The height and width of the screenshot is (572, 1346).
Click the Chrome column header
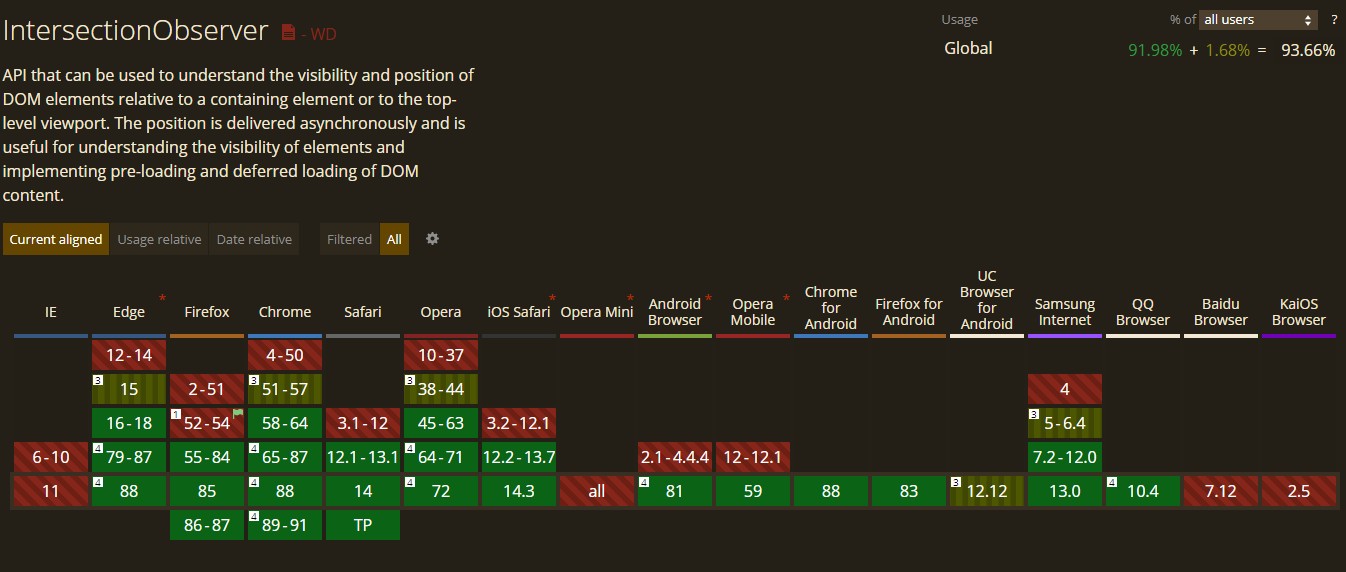285,312
